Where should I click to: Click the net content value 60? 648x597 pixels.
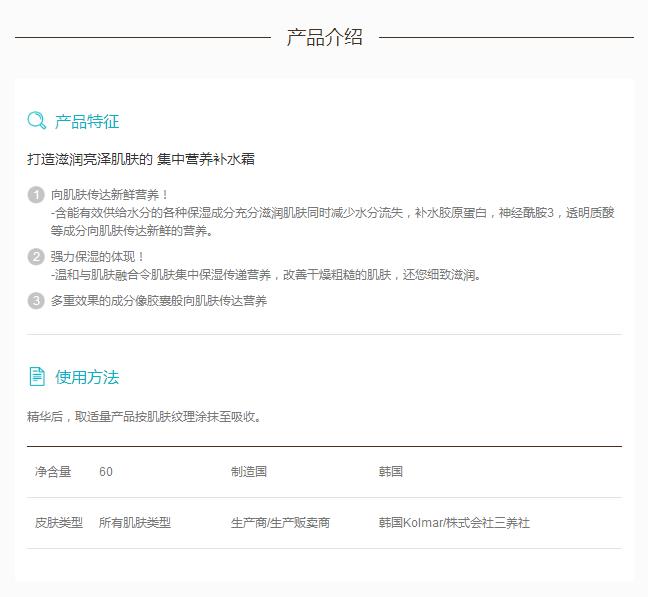point(106,472)
